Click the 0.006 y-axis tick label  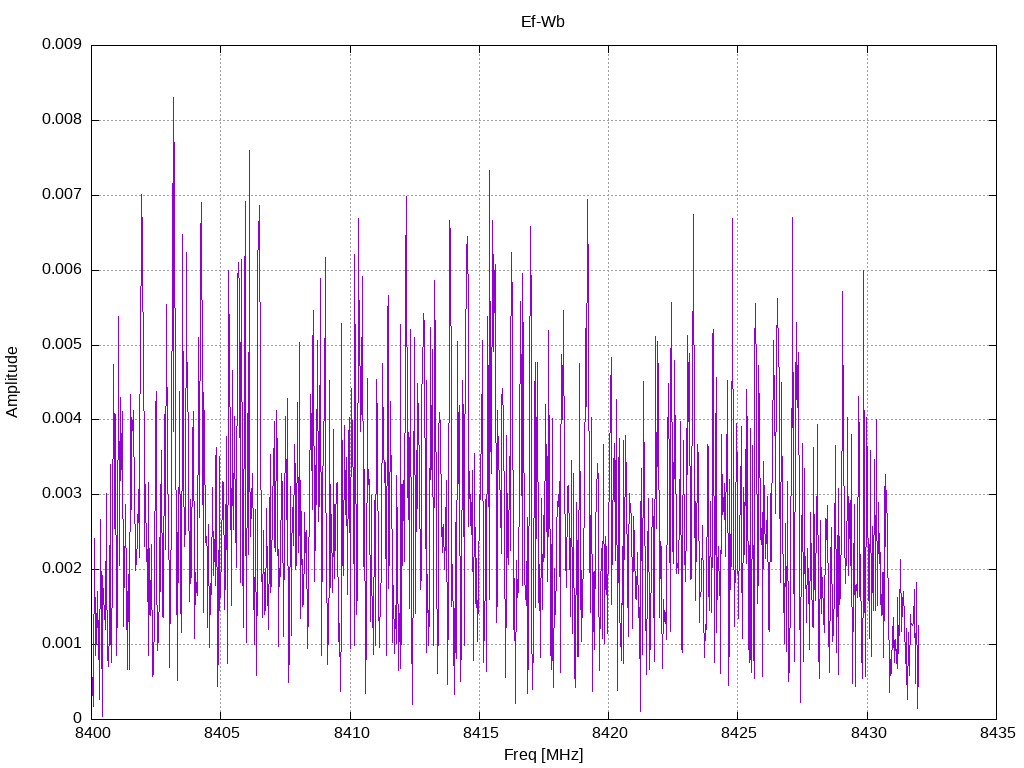click(62, 270)
